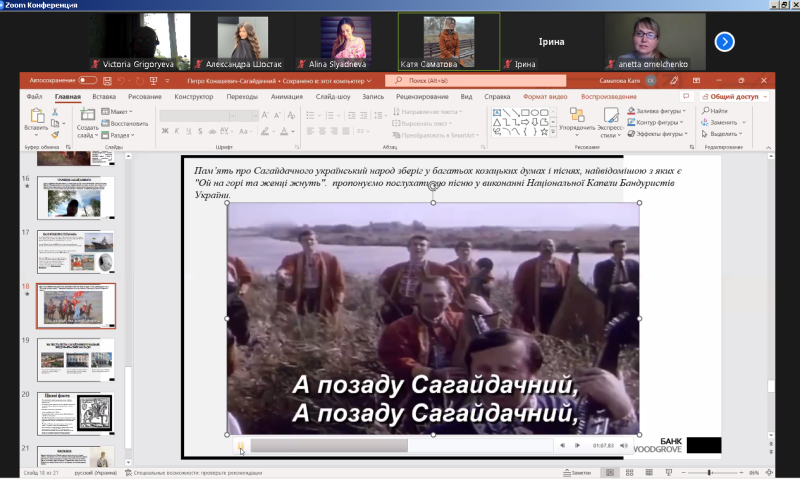The width and height of the screenshot is (800, 479).
Task: Click the blue next-participants arrow in Zoom
Action: 725,41
